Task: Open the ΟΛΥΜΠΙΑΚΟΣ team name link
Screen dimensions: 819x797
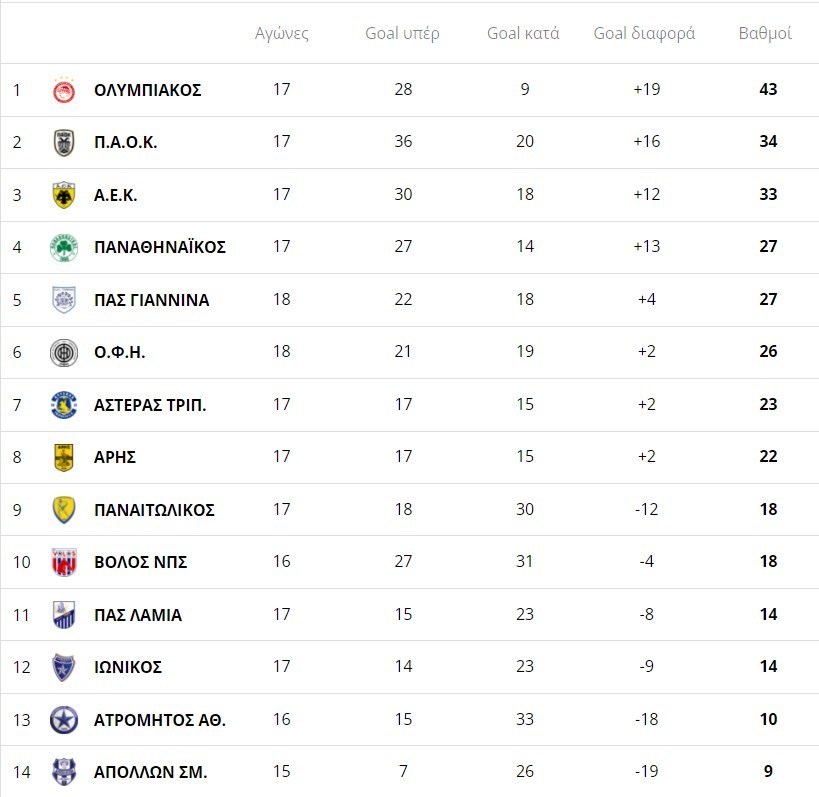Action: tap(148, 90)
